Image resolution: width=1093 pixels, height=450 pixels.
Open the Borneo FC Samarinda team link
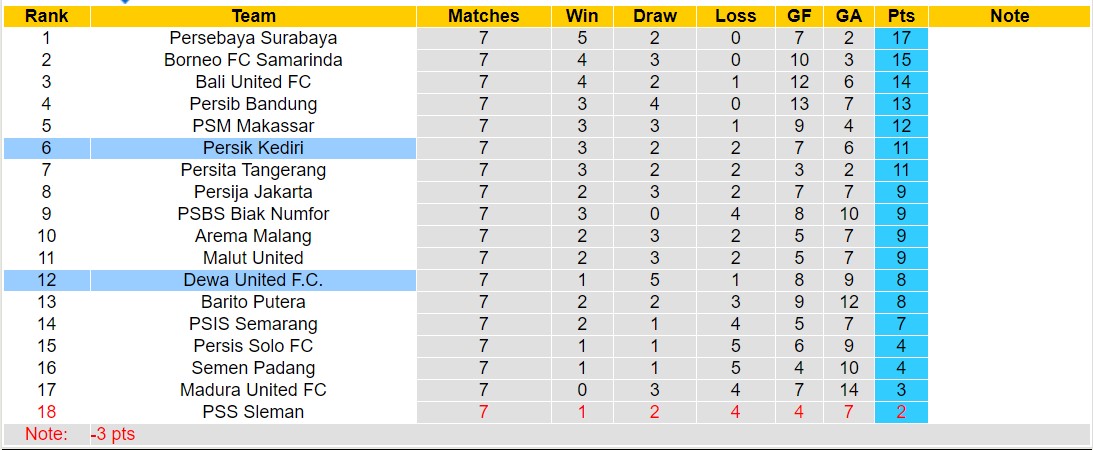253,60
